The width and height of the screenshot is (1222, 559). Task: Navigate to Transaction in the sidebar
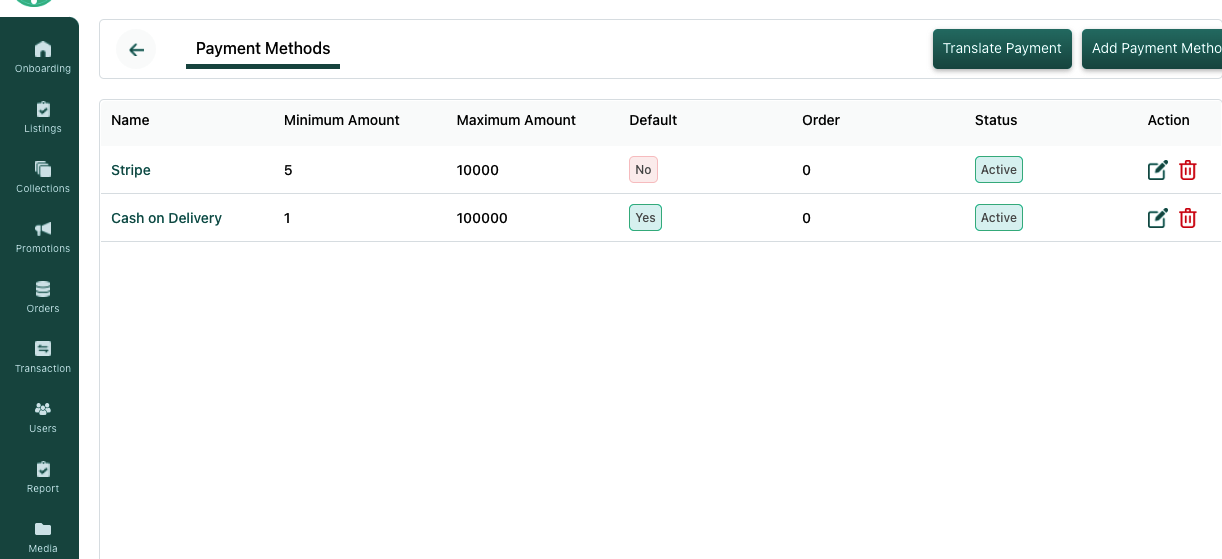[x=42, y=350]
